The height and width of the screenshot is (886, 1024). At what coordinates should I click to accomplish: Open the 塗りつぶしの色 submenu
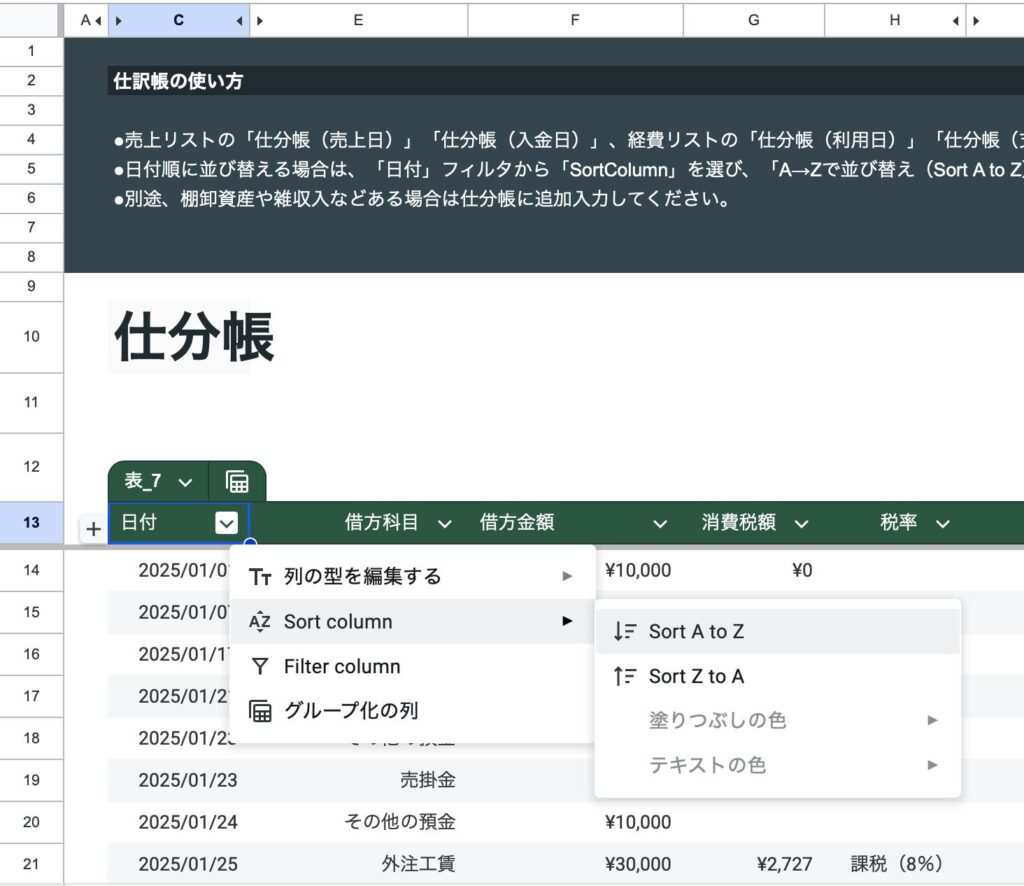[x=777, y=720]
